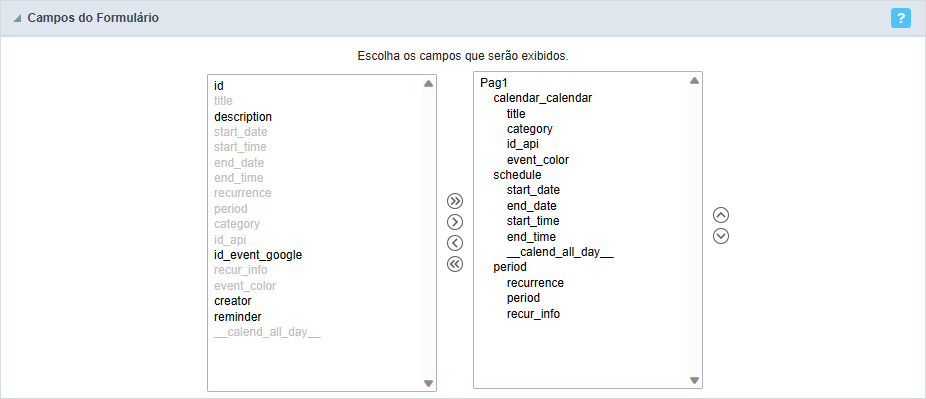Click the move field up circular arrow
Image resolution: width=926 pixels, height=399 pixels.
click(x=721, y=214)
